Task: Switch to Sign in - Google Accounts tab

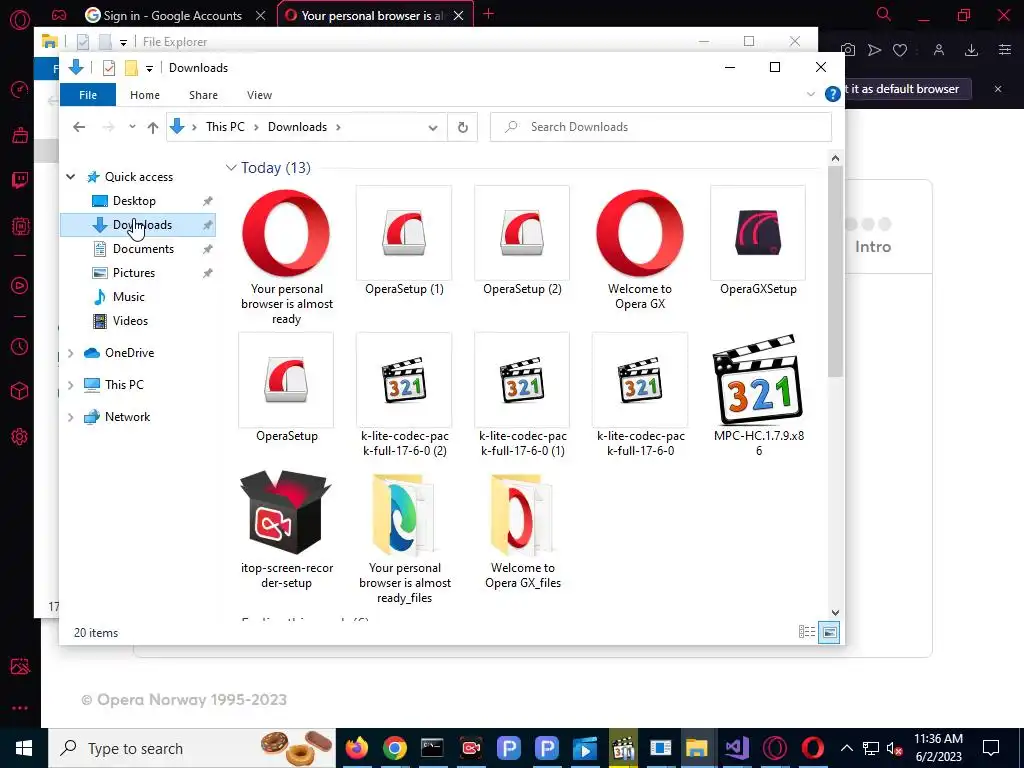Action: pos(174,15)
